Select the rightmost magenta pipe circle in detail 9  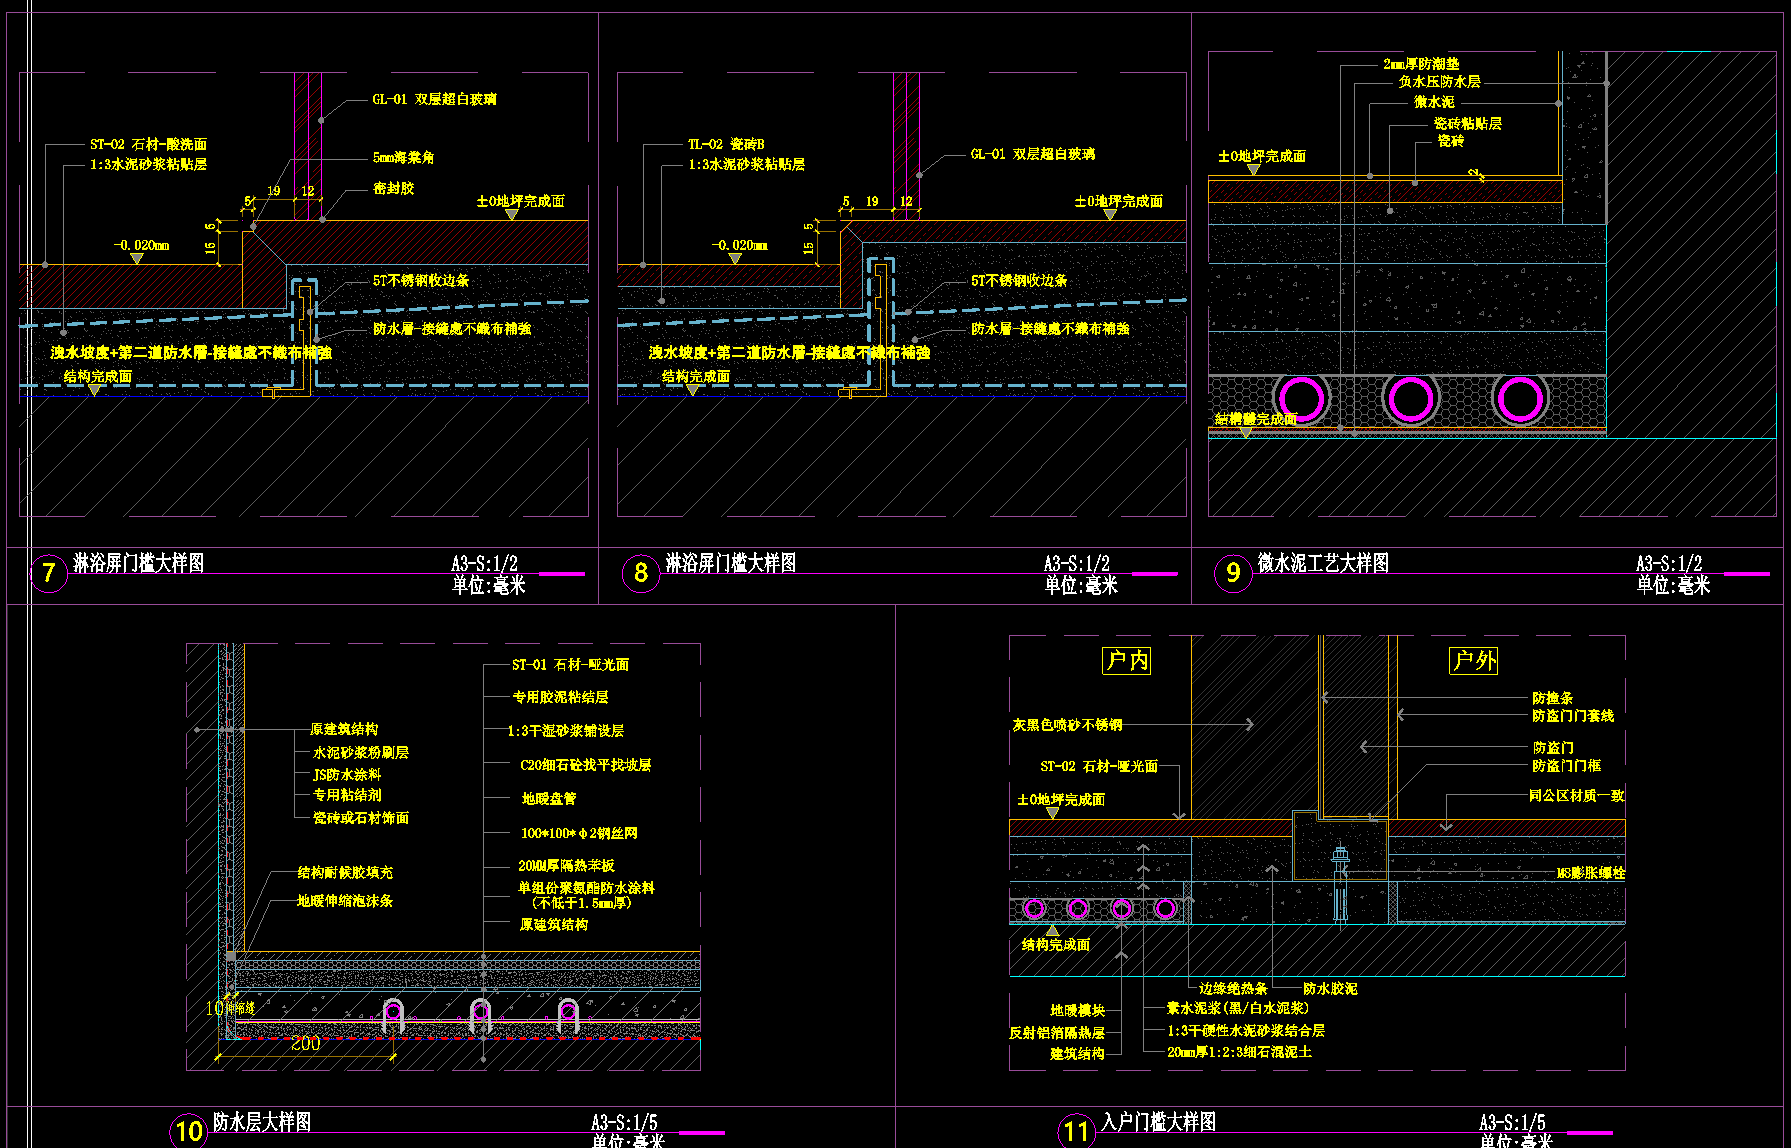(x=1520, y=399)
